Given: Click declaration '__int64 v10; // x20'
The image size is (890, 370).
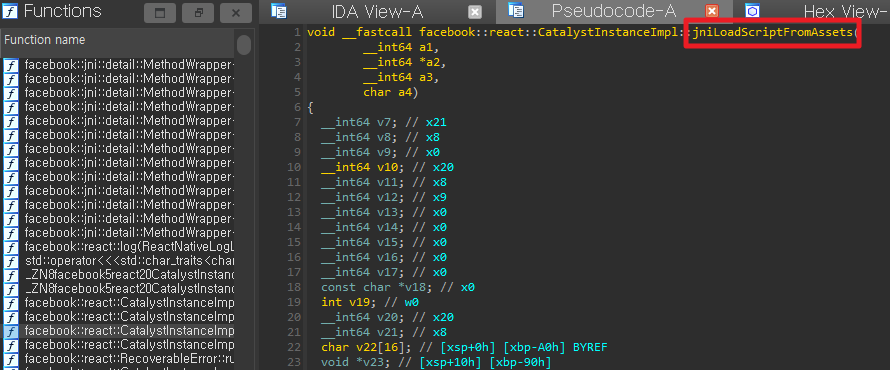Looking at the screenshot, I should pyautogui.click(x=387, y=167).
